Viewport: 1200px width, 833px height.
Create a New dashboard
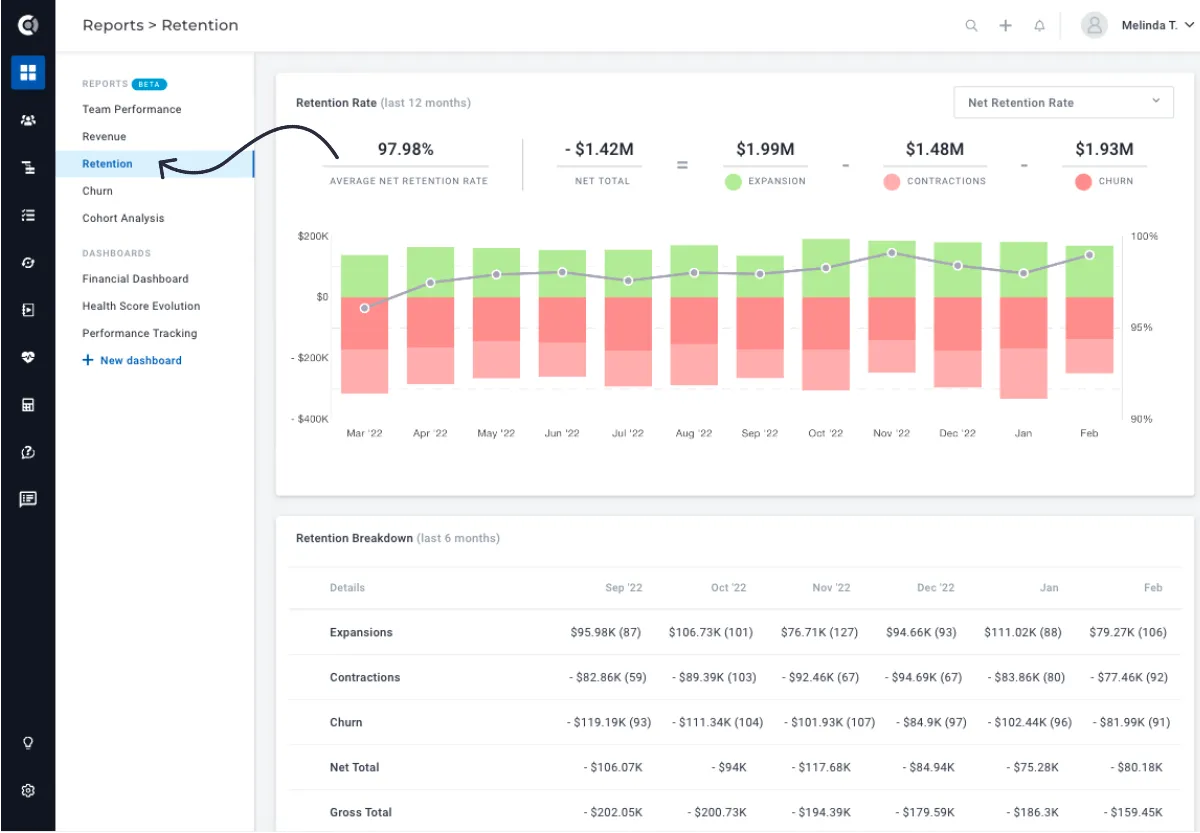[132, 360]
